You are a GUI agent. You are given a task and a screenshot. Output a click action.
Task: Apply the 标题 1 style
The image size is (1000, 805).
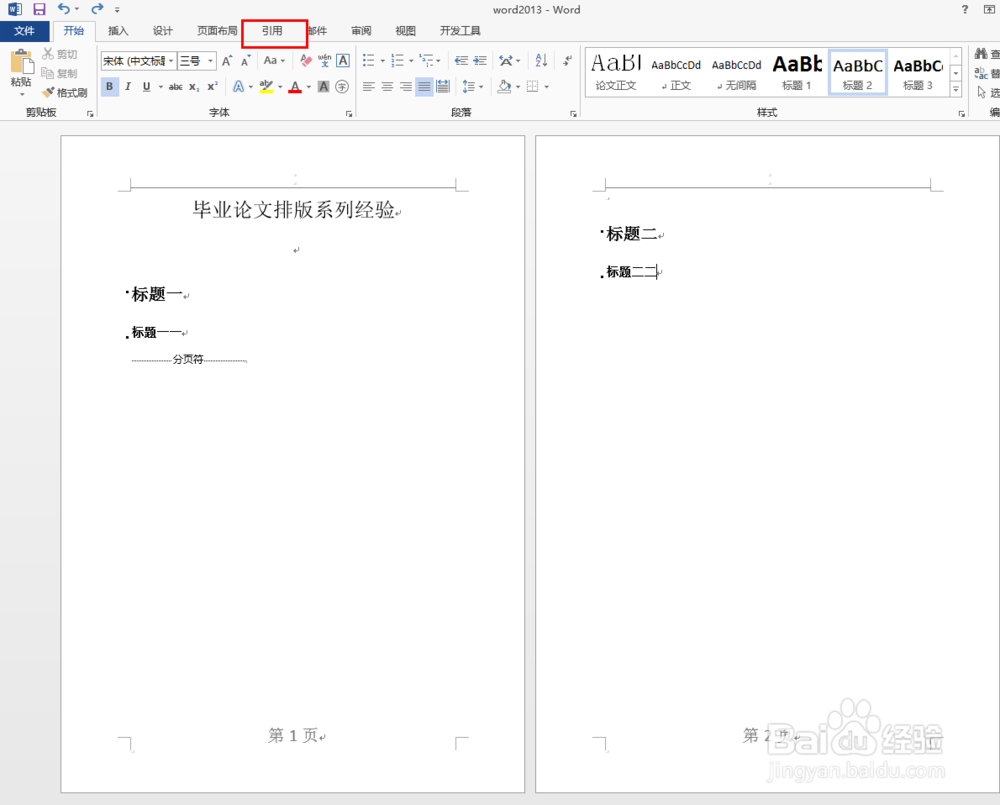(797, 70)
